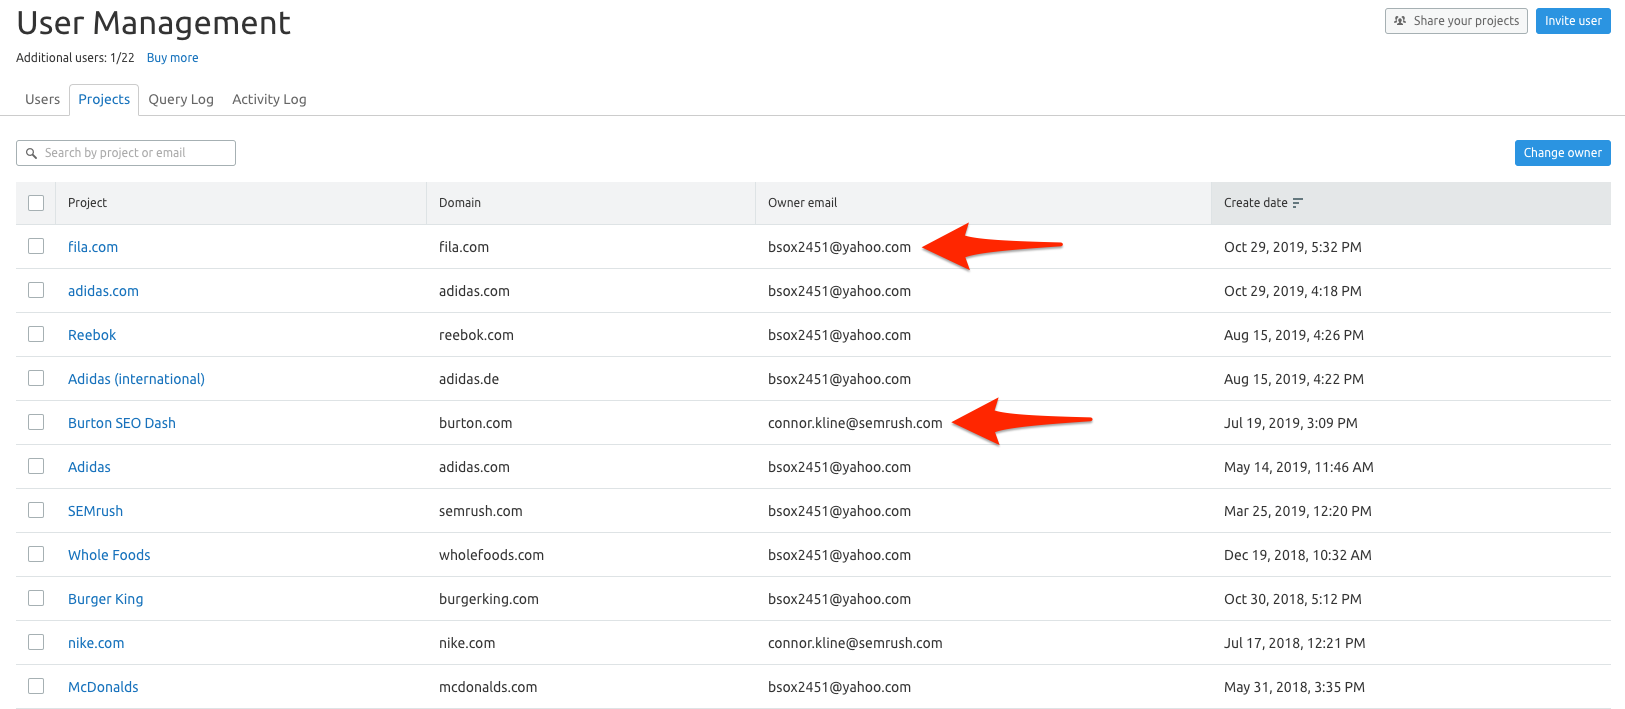Follow the Buy more link
1625x709 pixels.
(172, 58)
